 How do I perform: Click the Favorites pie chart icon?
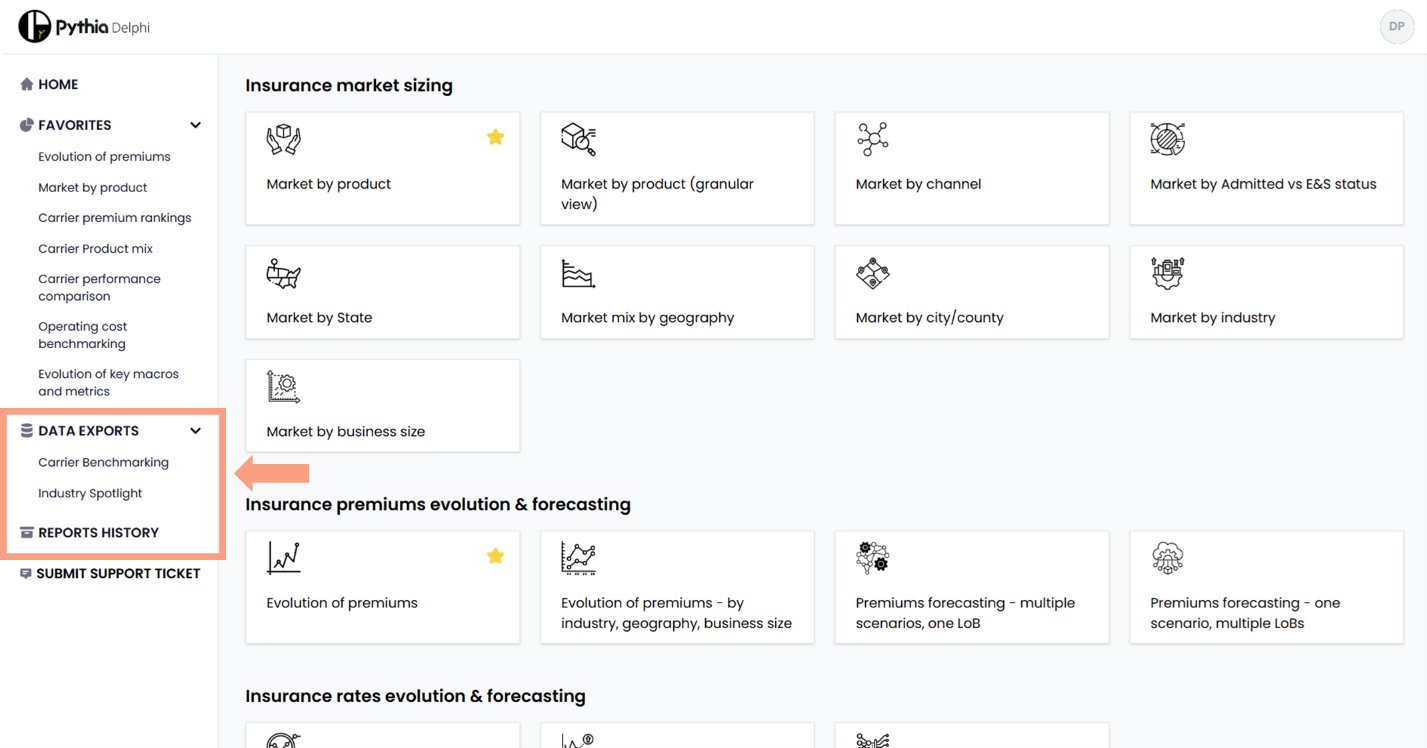[27, 125]
